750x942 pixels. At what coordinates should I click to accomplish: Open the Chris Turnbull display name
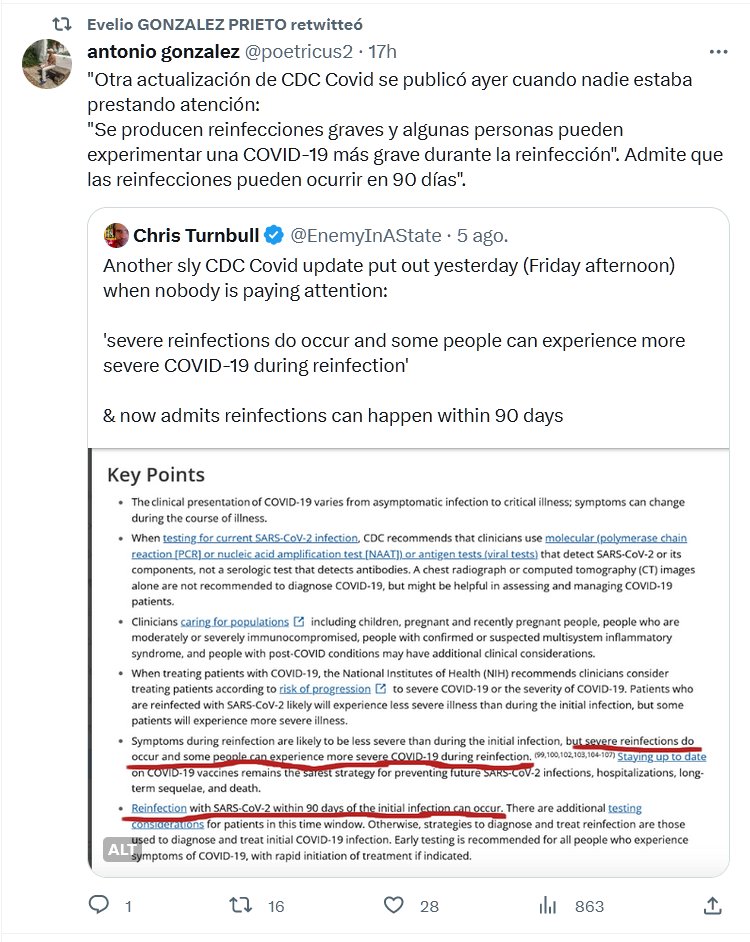pyautogui.click(x=196, y=236)
